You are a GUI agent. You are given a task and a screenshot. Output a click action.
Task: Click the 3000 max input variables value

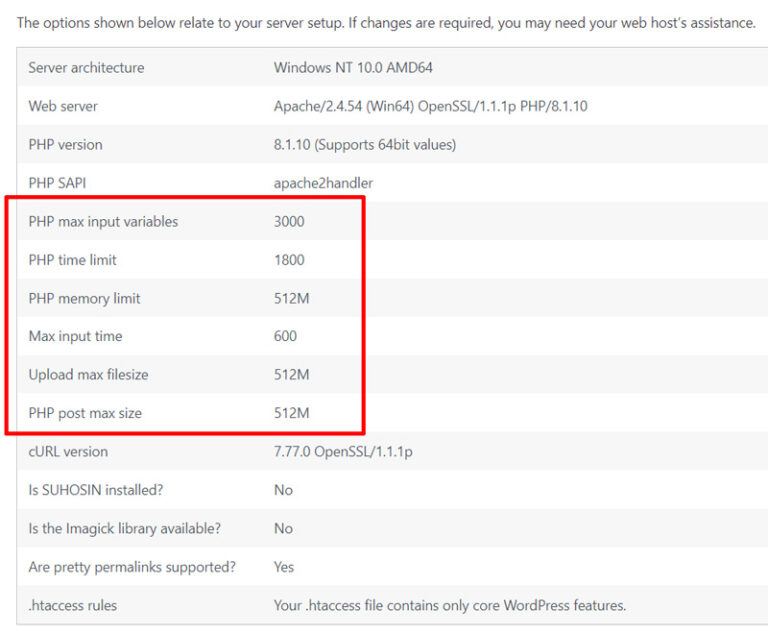pyautogui.click(x=289, y=222)
